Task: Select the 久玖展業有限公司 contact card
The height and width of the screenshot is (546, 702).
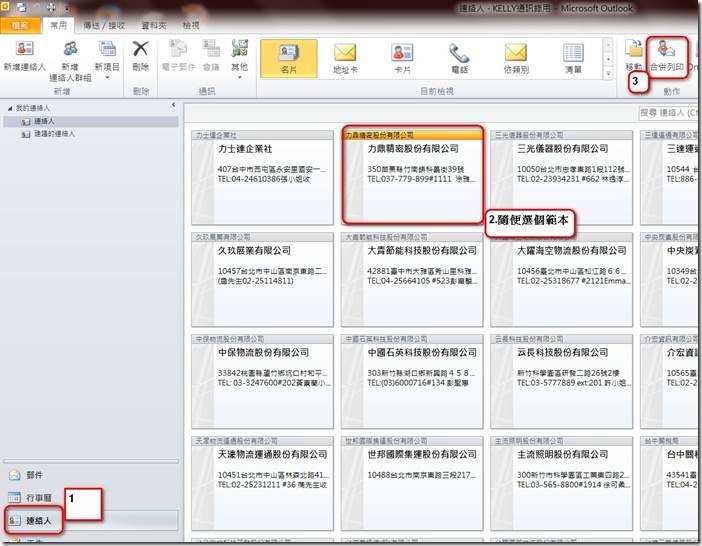Action: click(x=262, y=280)
